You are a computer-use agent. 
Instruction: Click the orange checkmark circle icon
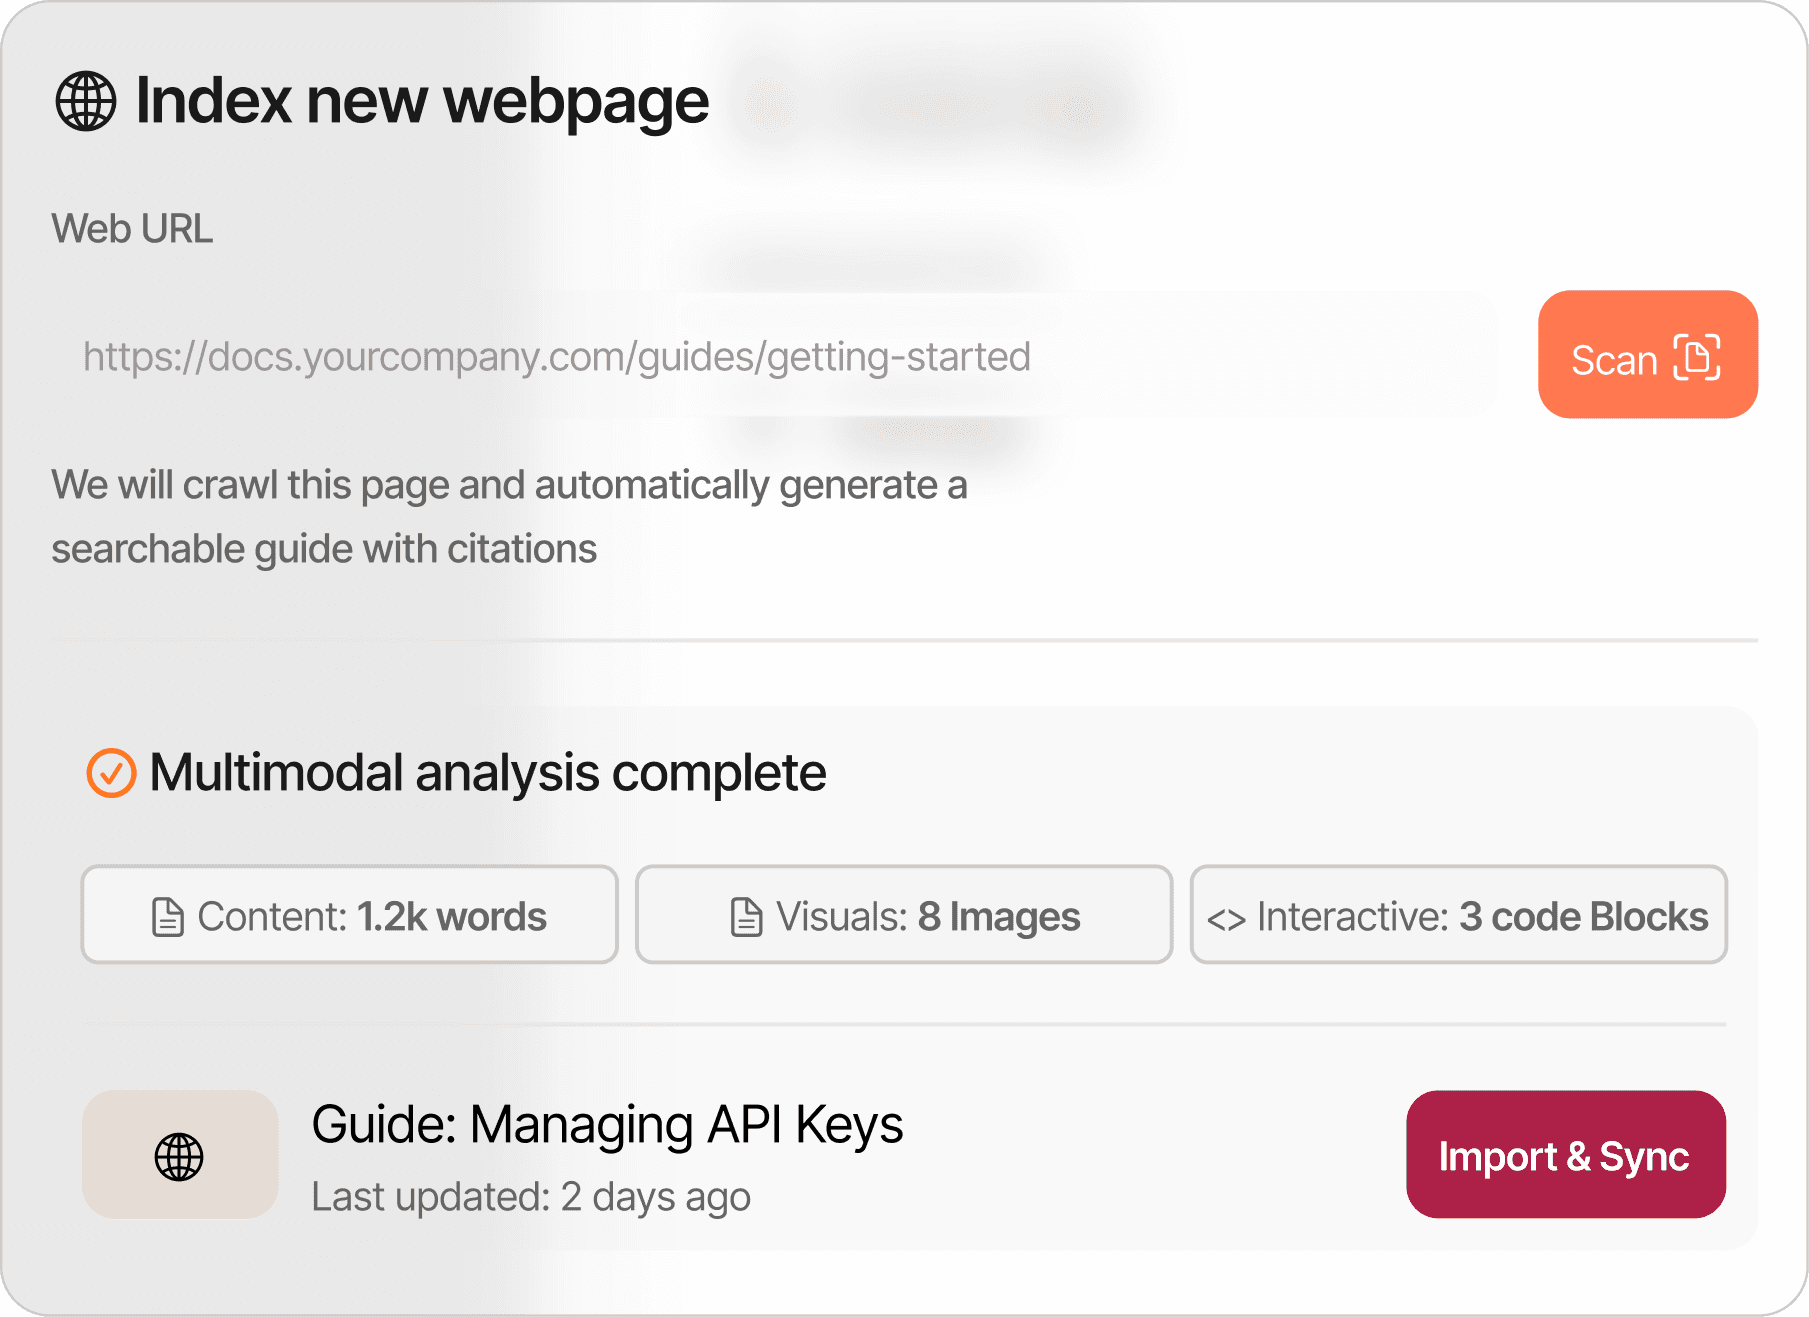coord(111,773)
